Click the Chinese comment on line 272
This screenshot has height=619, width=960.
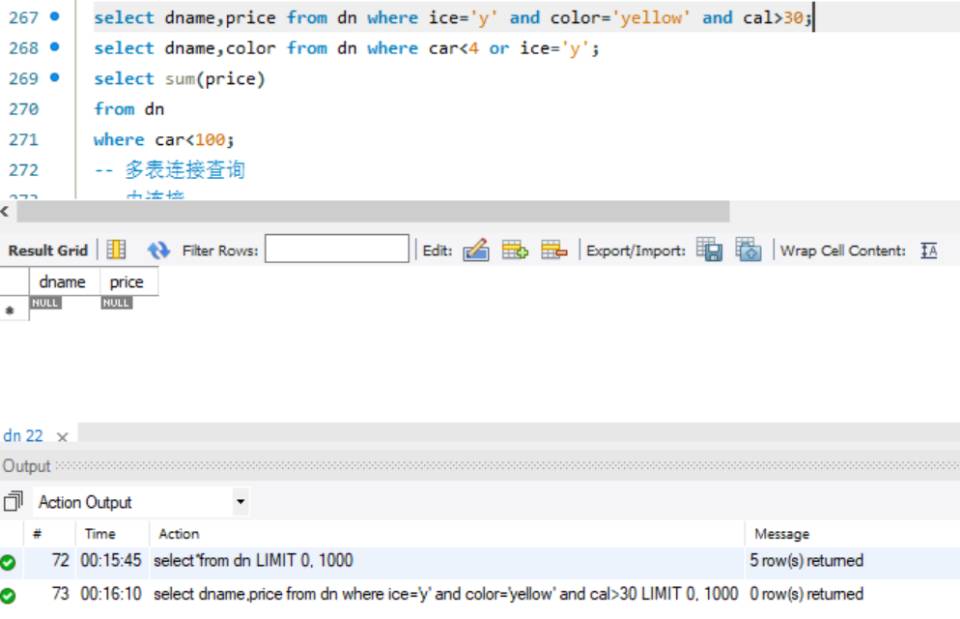170,170
